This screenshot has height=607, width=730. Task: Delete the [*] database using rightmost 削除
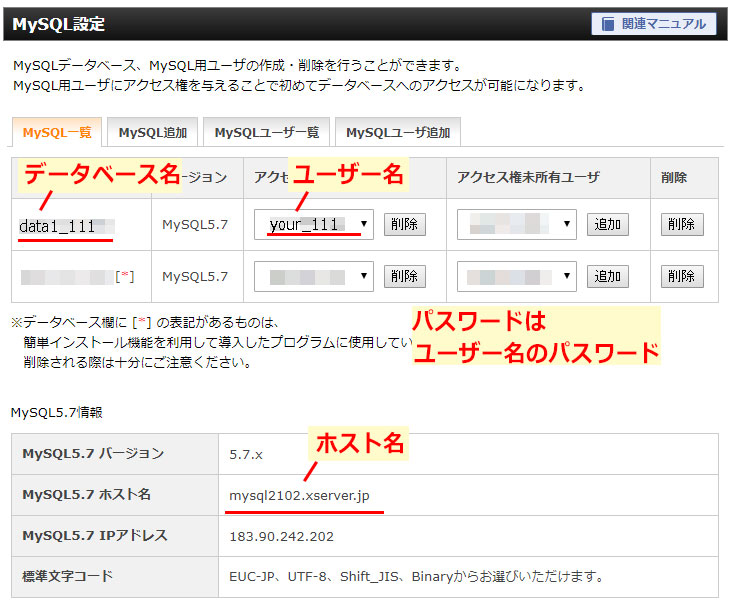pyautogui.click(x=682, y=277)
